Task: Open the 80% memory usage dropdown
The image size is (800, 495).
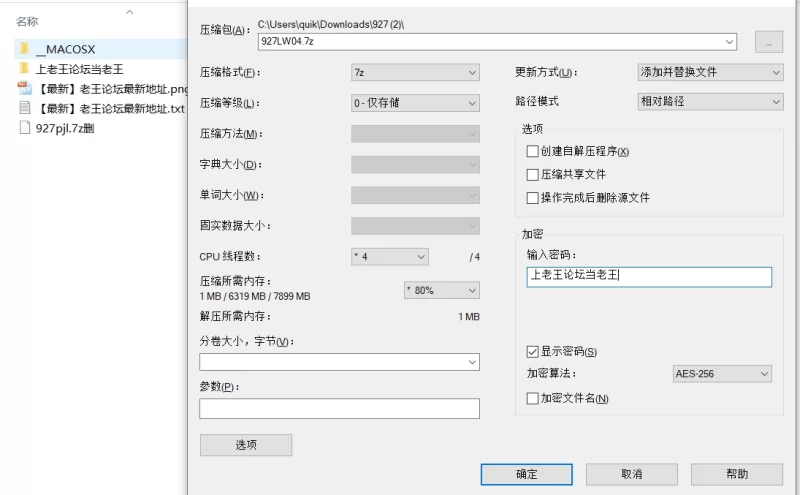Action: [442, 290]
